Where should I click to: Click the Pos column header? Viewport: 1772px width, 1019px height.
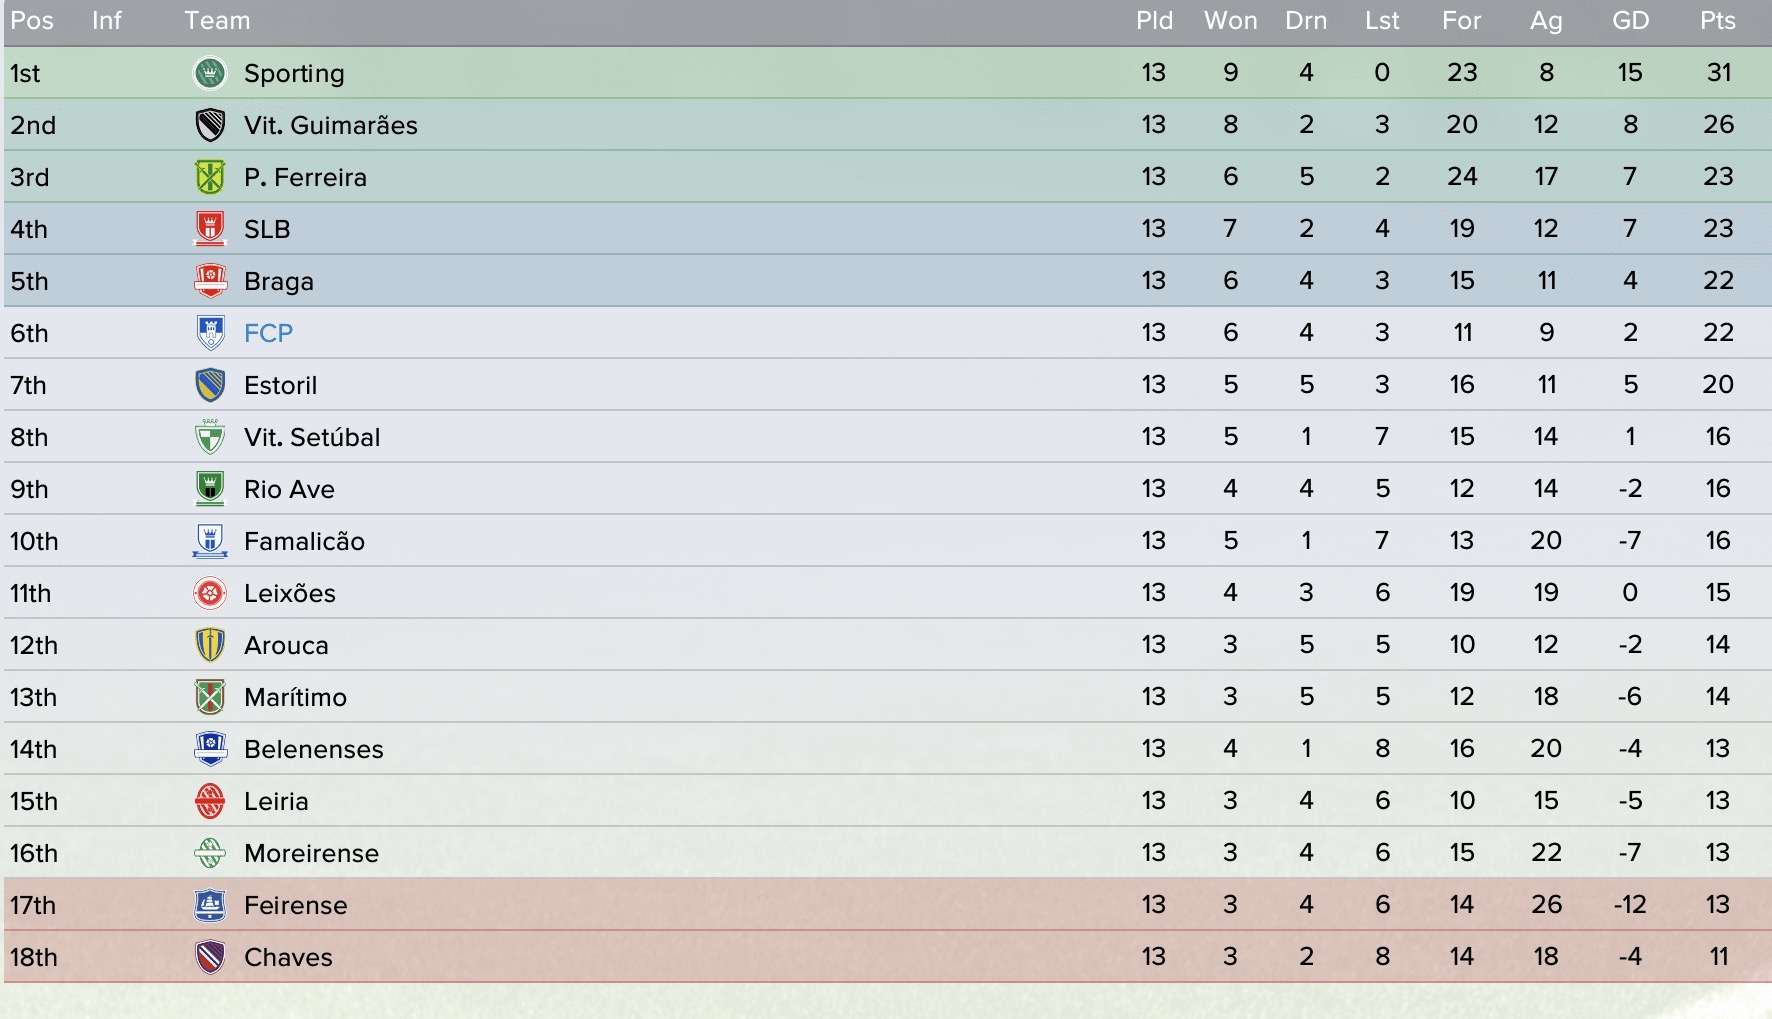click(x=32, y=21)
